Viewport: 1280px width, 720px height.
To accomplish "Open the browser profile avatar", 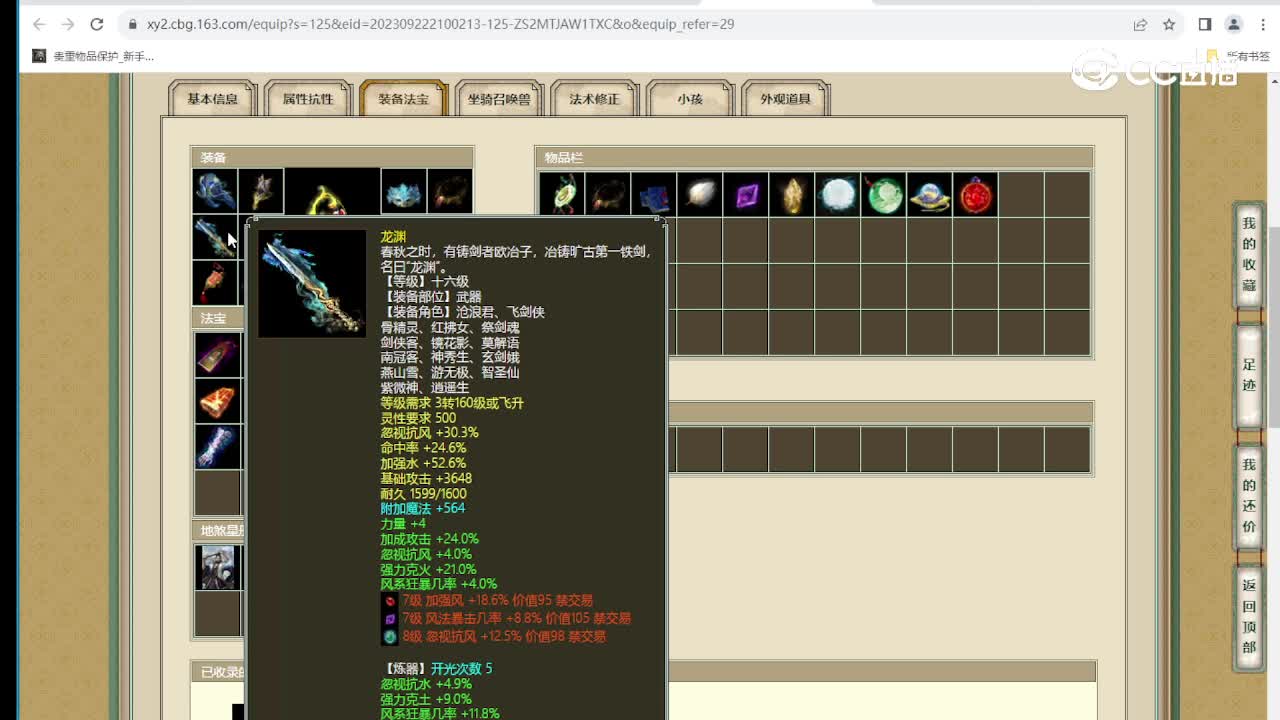I will point(1234,24).
